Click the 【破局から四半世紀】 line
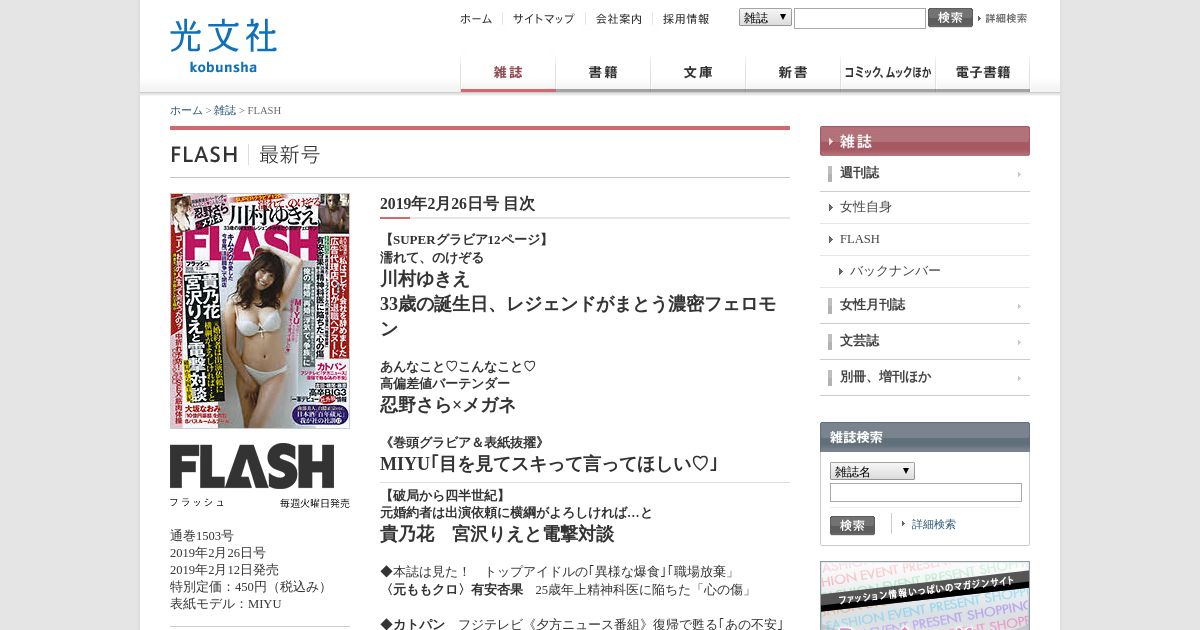Viewport: 1200px width, 630px height. point(445,496)
